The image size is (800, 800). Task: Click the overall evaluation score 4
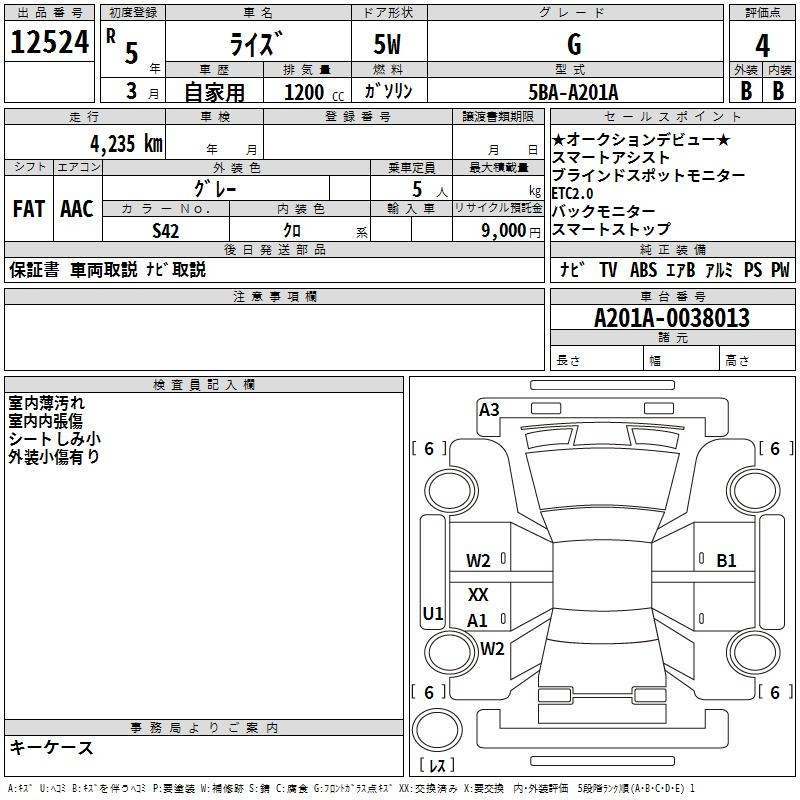coord(762,44)
